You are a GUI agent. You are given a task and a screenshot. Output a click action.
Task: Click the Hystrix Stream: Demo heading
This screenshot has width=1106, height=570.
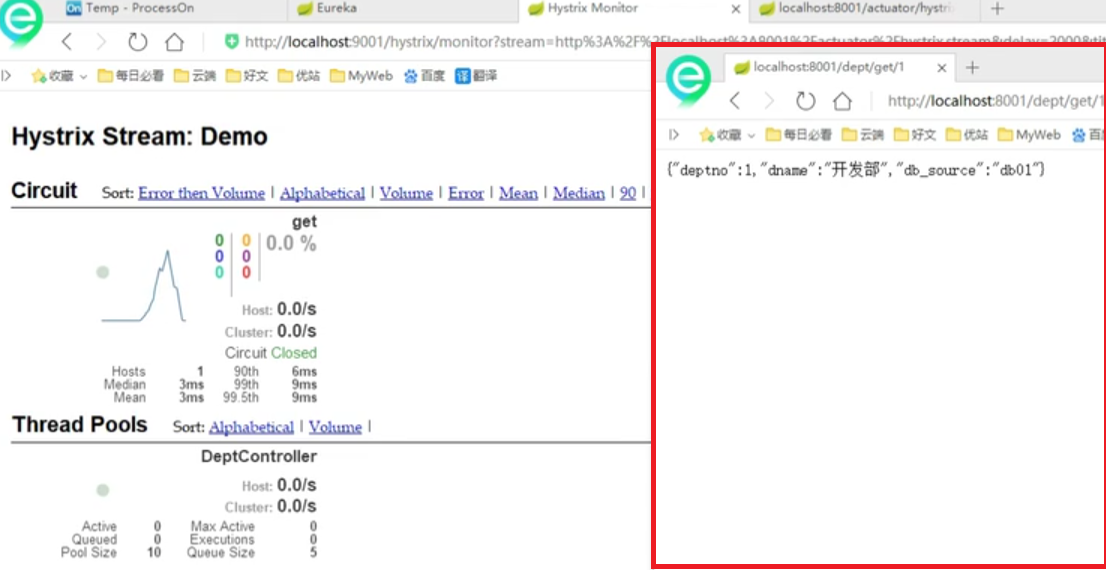pos(140,136)
